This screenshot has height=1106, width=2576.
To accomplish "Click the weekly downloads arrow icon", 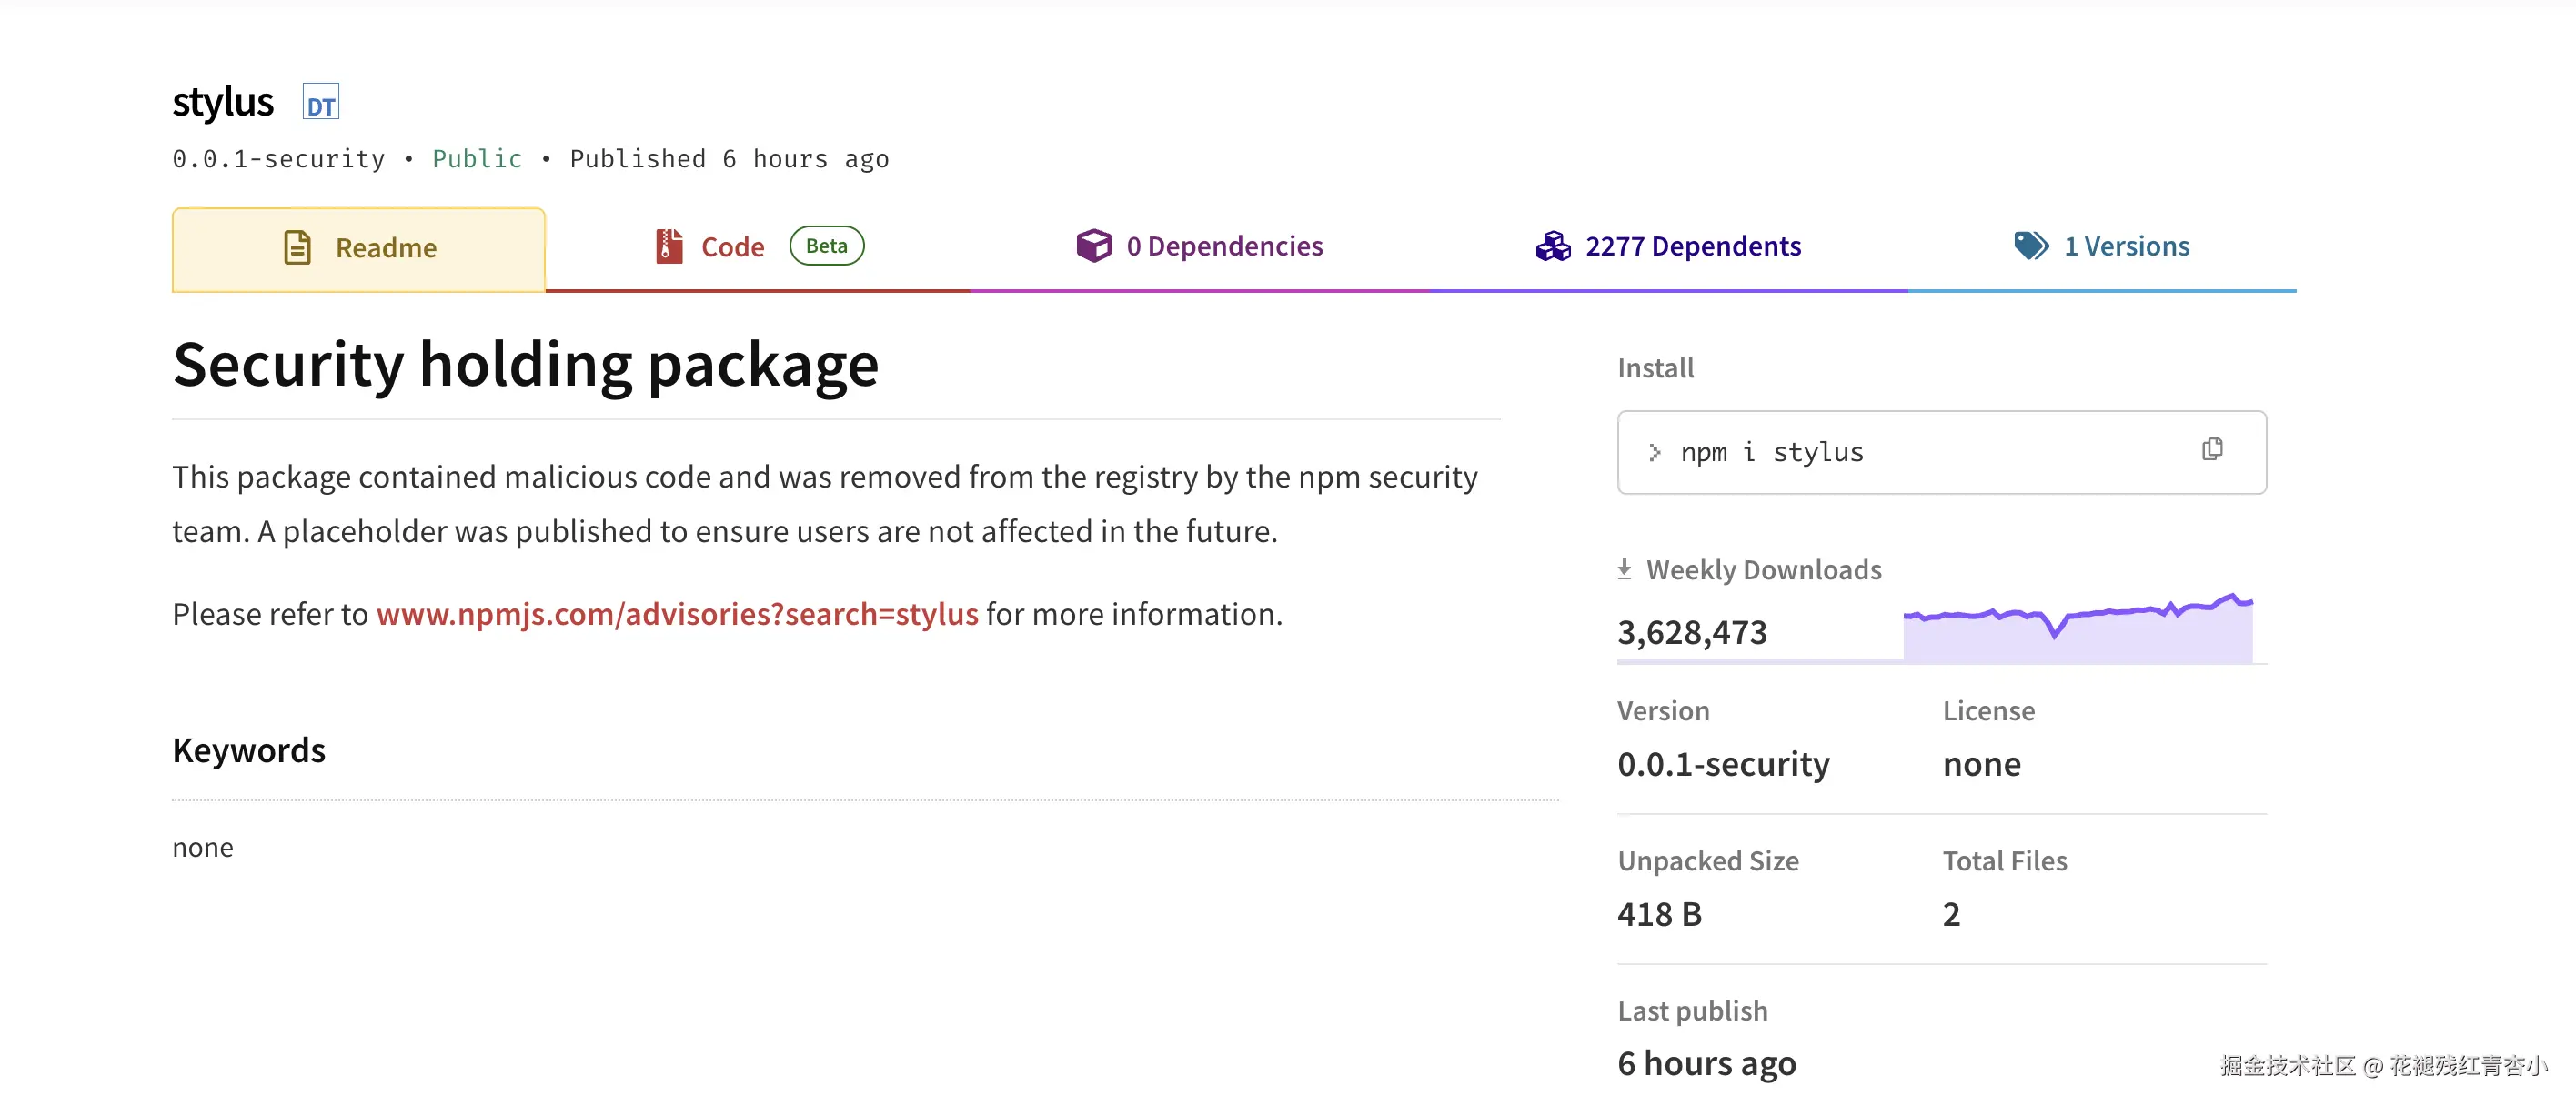I will 1624,569.
